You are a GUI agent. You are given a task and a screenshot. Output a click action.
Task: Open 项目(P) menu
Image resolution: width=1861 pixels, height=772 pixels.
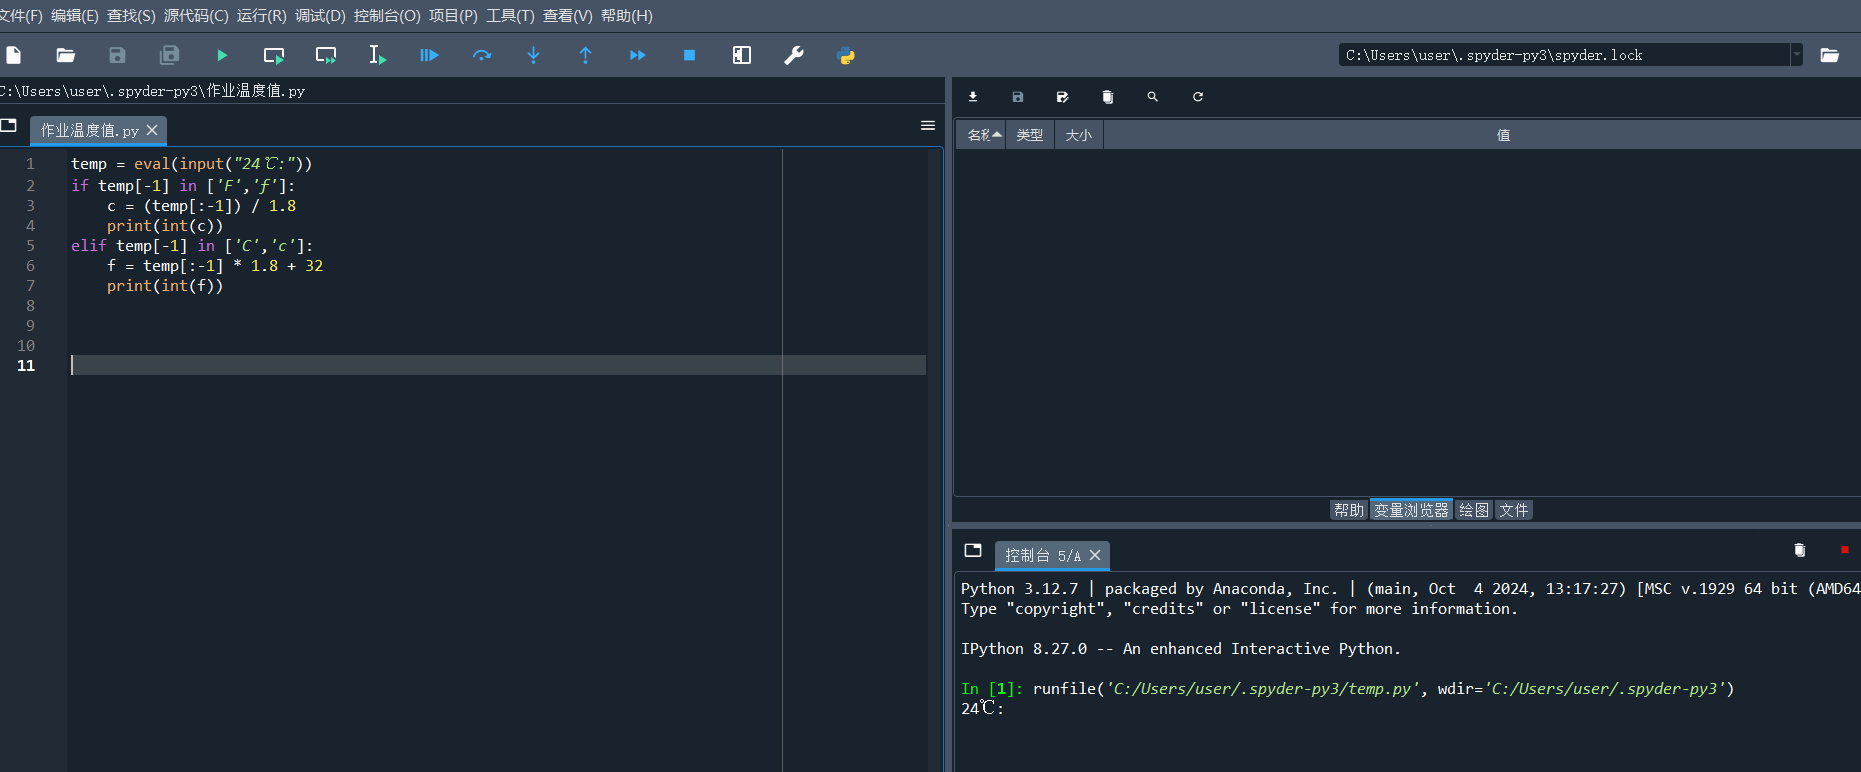point(453,16)
